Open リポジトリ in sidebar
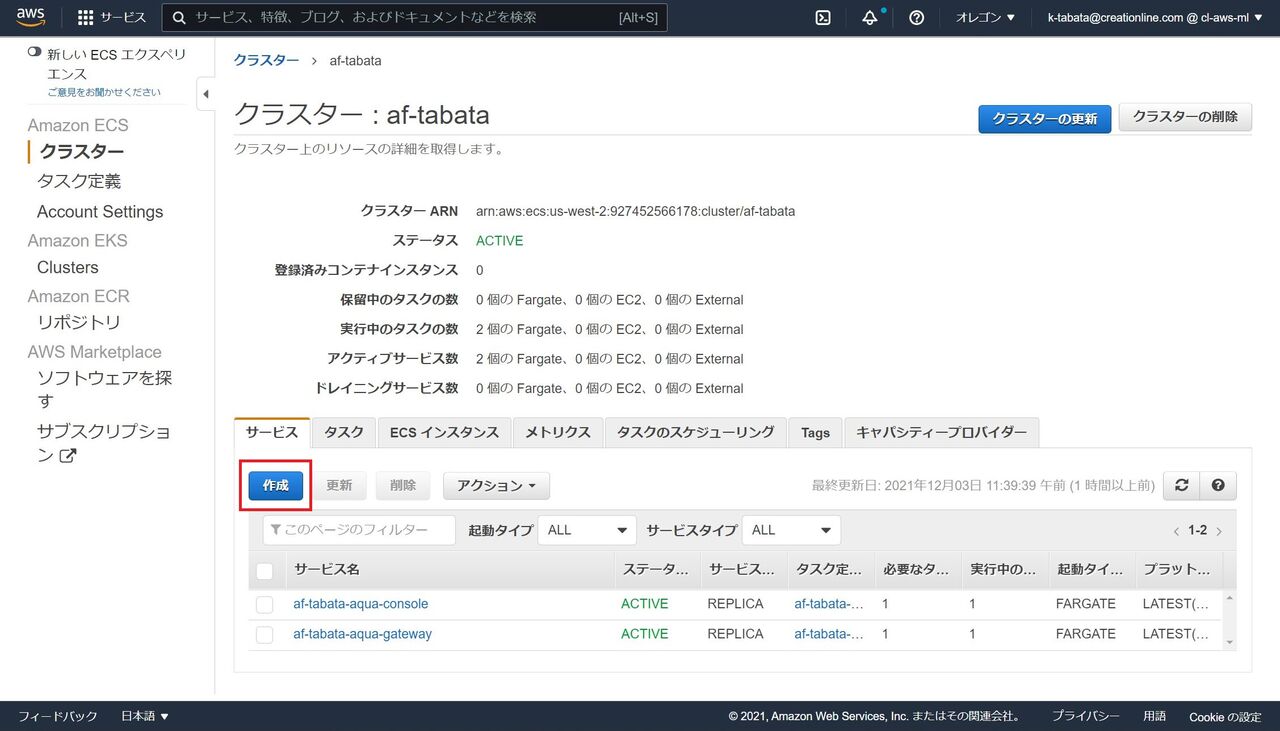 [x=79, y=323]
